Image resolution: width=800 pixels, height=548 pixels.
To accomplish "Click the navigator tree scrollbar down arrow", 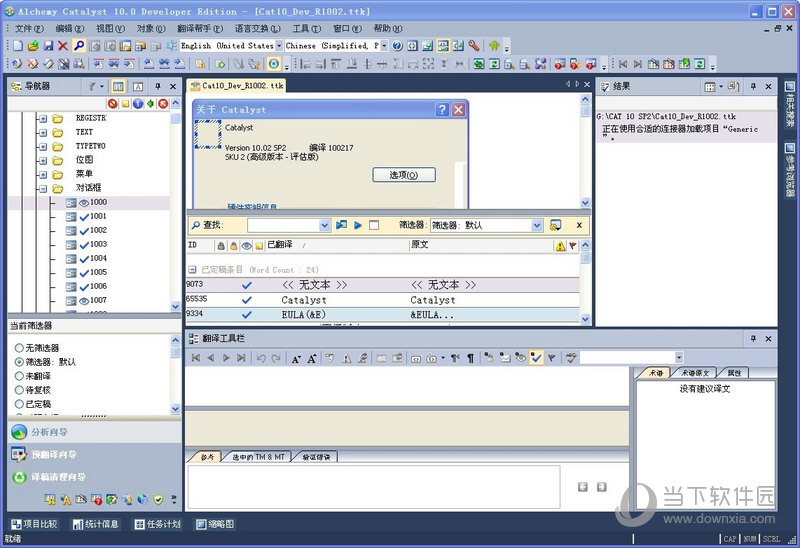I will [176, 307].
